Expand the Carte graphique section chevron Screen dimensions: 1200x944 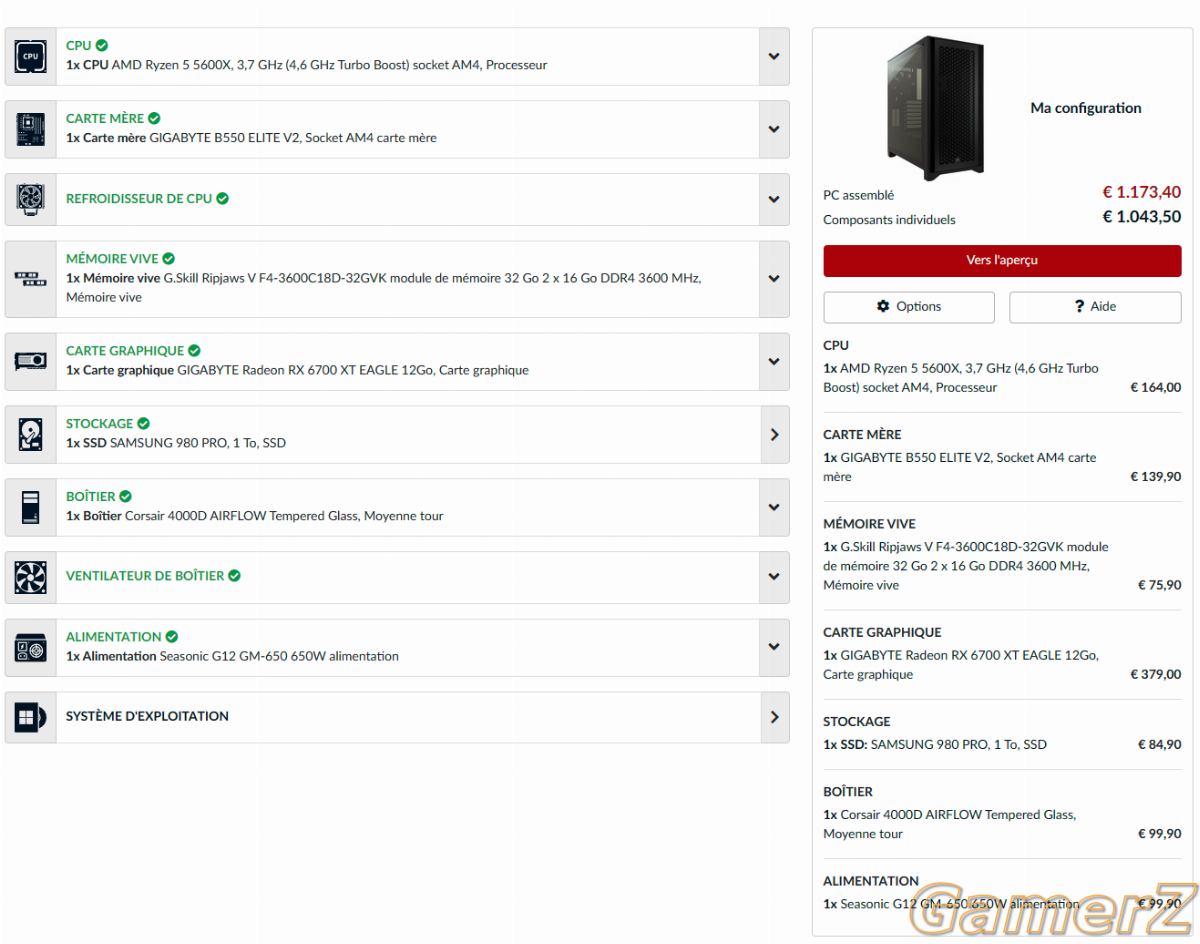click(774, 361)
